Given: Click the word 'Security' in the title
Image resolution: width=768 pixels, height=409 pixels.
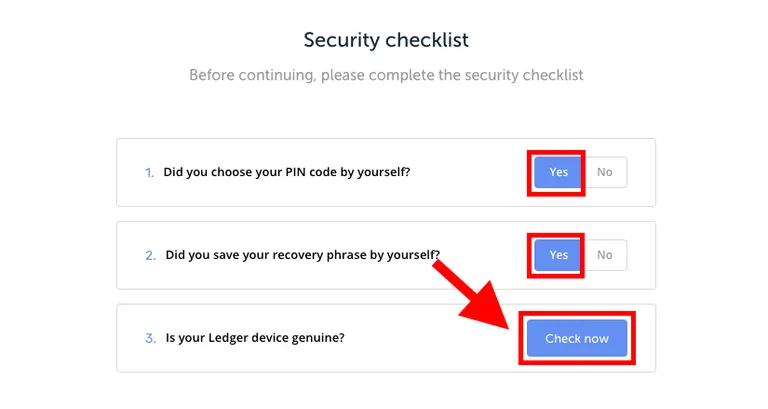Looking at the screenshot, I should tap(341, 40).
